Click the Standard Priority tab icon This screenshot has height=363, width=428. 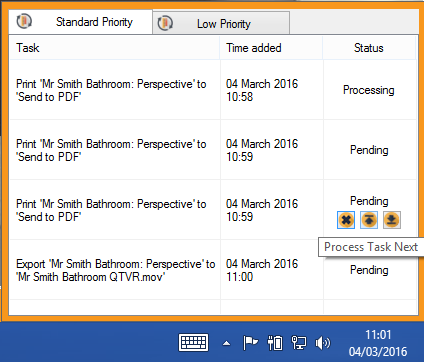pyautogui.click(x=24, y=21)
